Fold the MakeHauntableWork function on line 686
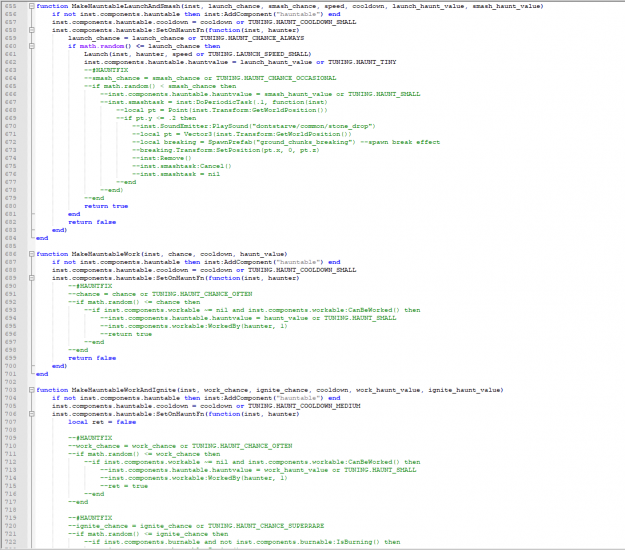This screenshot has width=625, height=550. click(29, 254)
